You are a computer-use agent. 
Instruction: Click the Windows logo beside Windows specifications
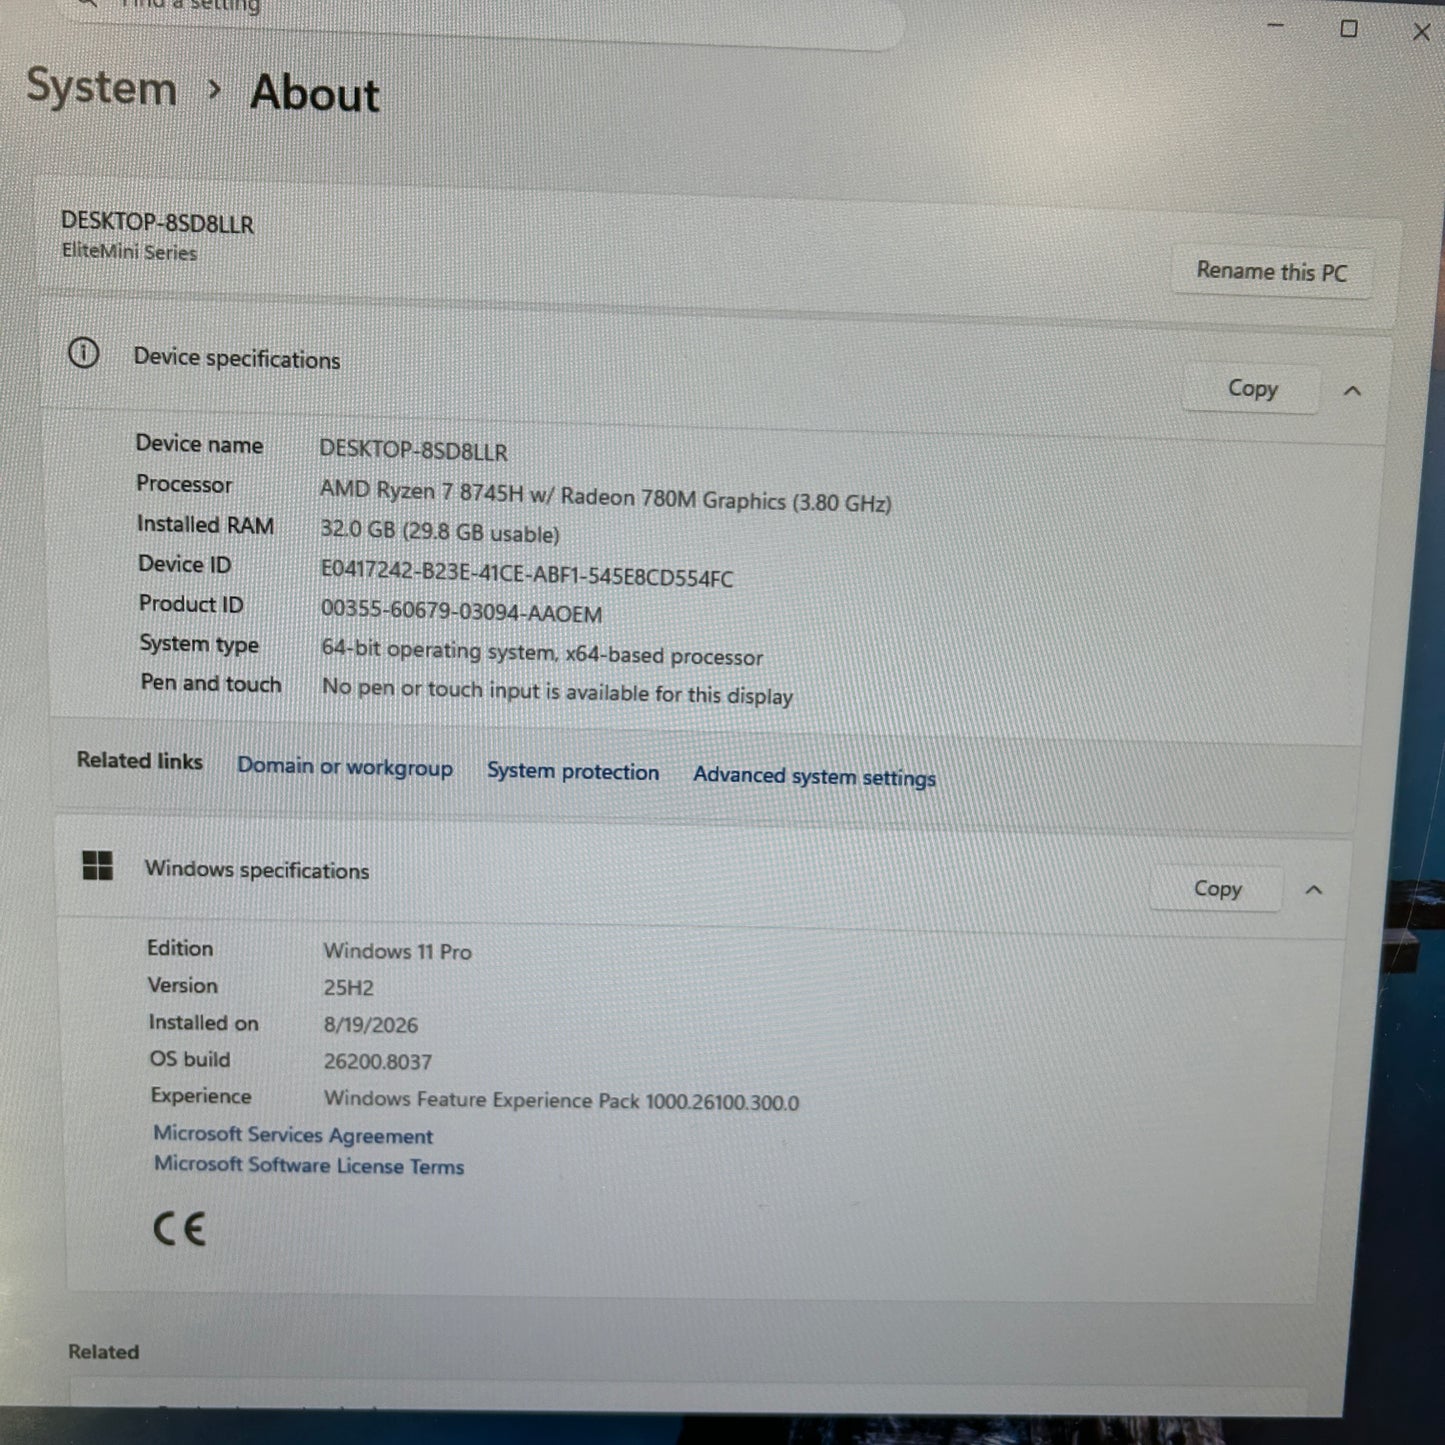pos(97,866)
